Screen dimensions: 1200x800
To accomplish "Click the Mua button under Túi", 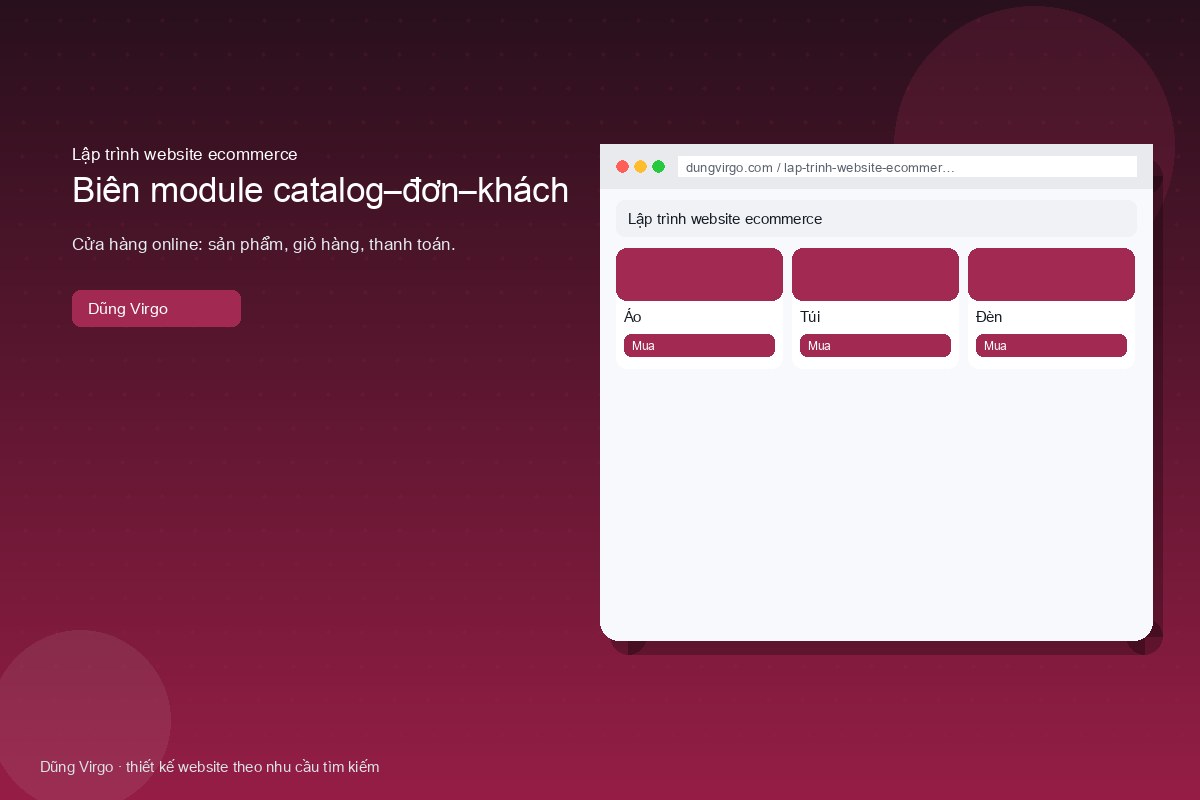I will click(x=875, y=346).
